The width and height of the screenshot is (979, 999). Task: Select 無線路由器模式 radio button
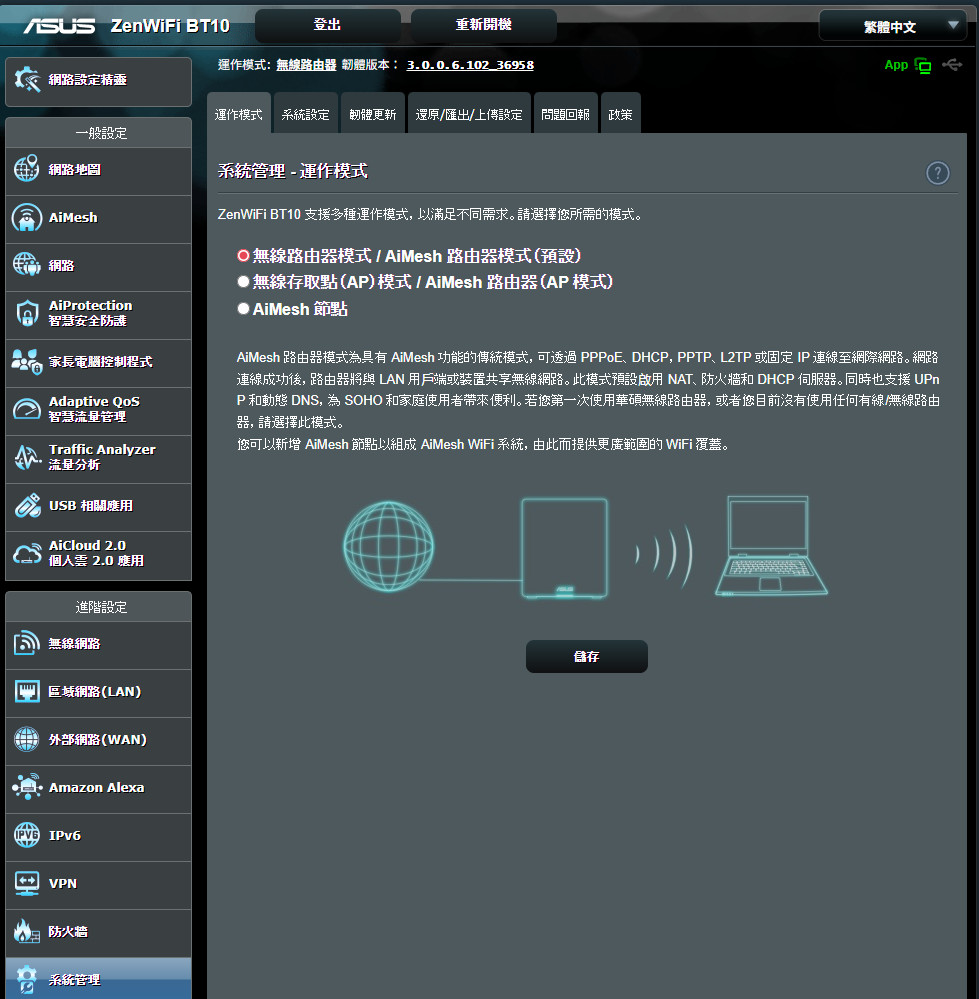(243, 255)
